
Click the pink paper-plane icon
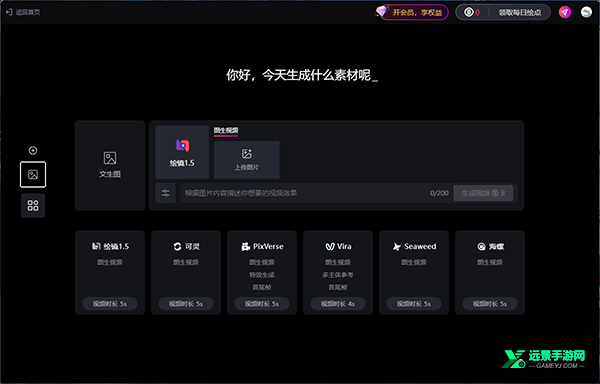(565, 12)
